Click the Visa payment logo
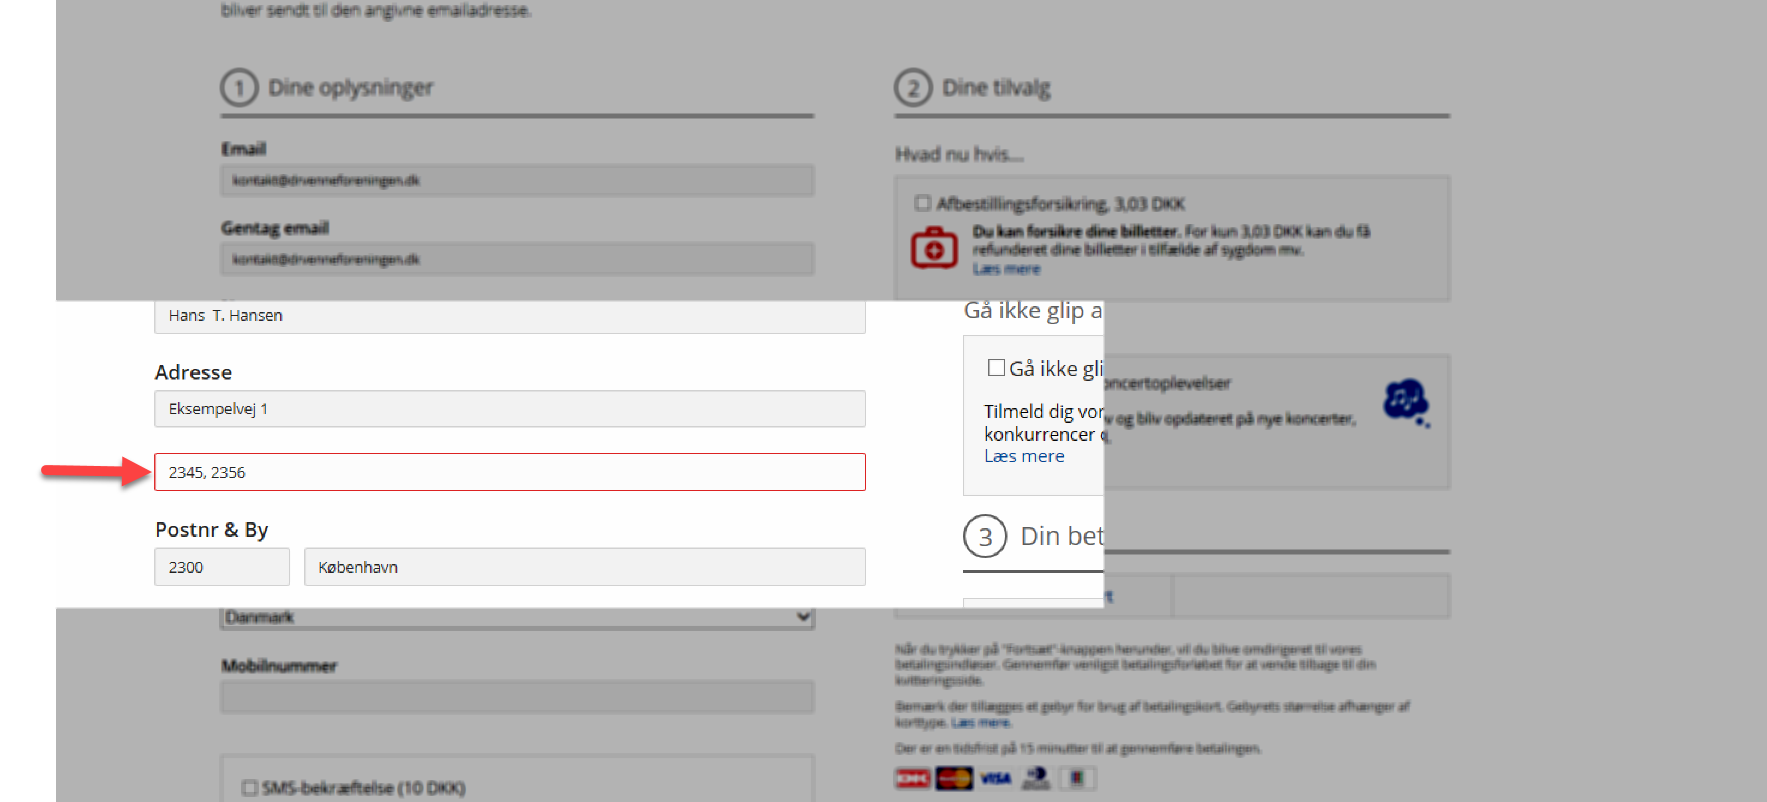This screenshot has height=802, width=1767. pyautogui.click(x=995, y=778)
